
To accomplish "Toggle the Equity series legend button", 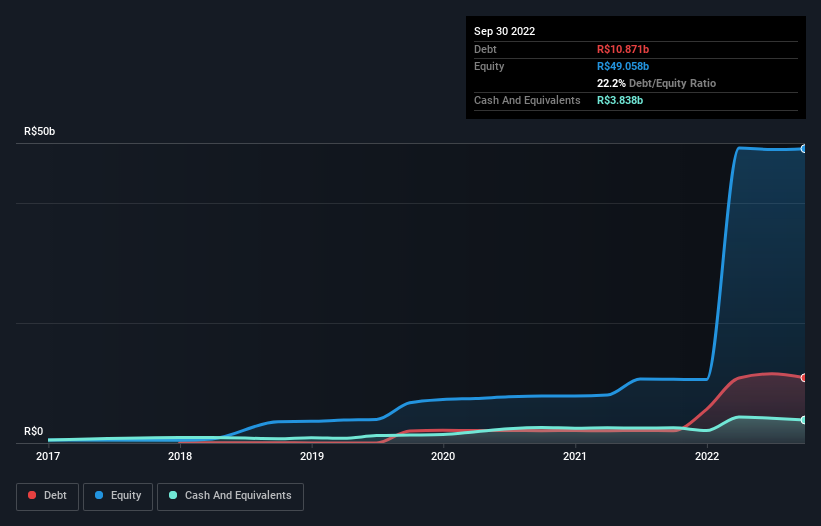I will (x=118, y=496).
